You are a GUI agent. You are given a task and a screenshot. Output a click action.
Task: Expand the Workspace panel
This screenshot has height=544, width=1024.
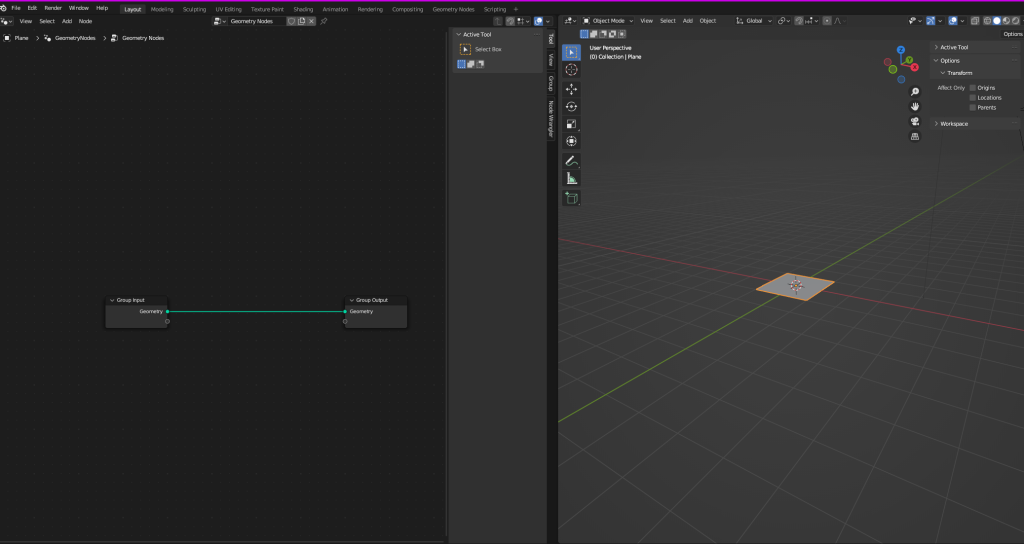[x=954, y=124]
